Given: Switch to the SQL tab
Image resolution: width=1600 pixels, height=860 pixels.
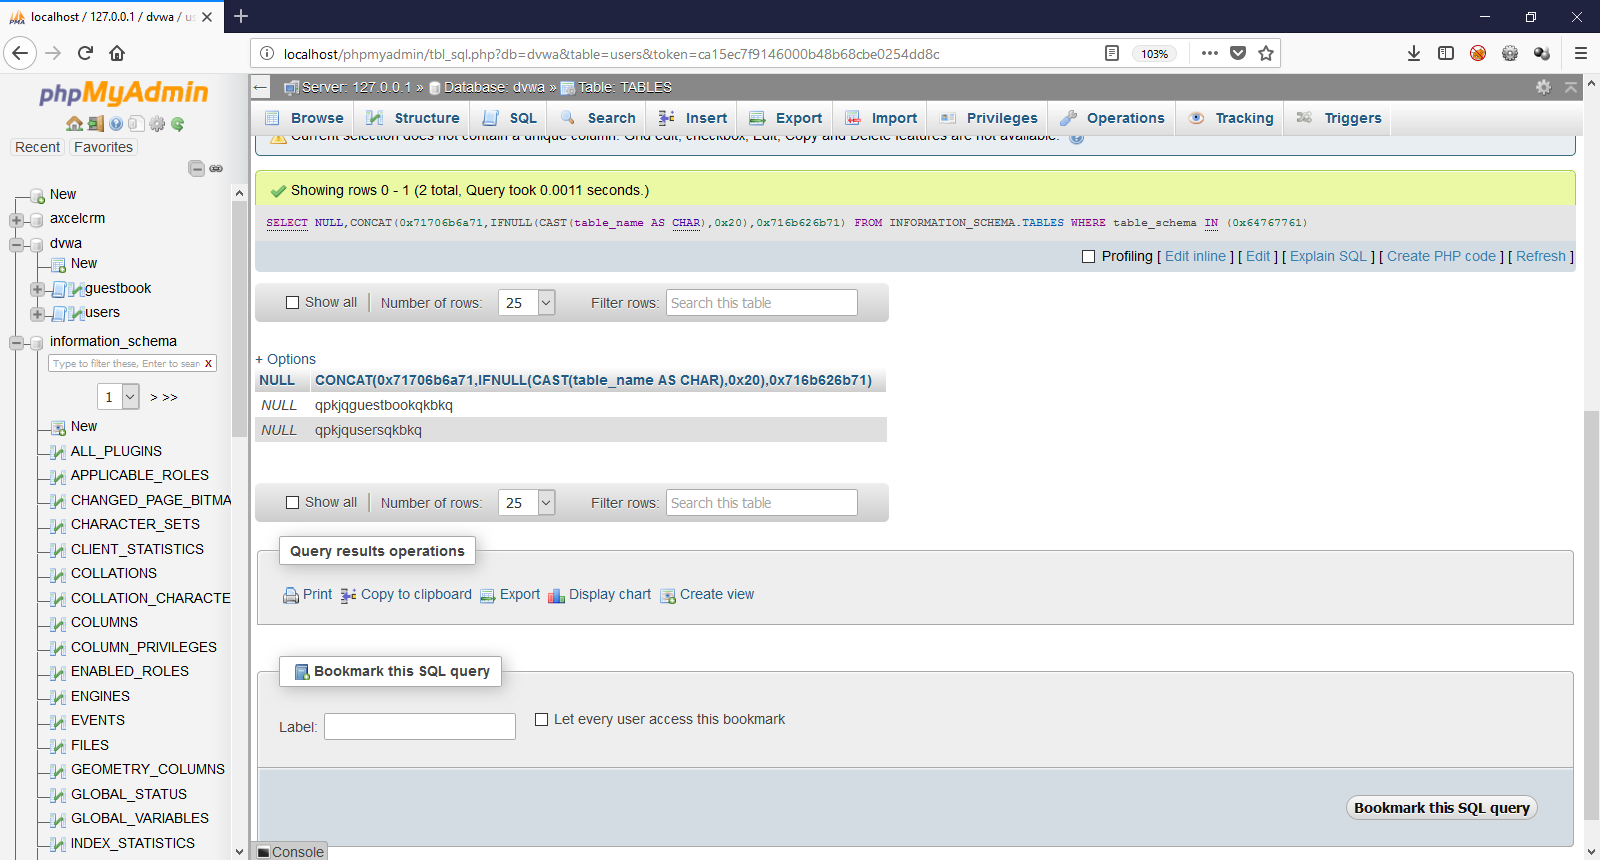Looking at the screenshot, I should tap(509, 118).
